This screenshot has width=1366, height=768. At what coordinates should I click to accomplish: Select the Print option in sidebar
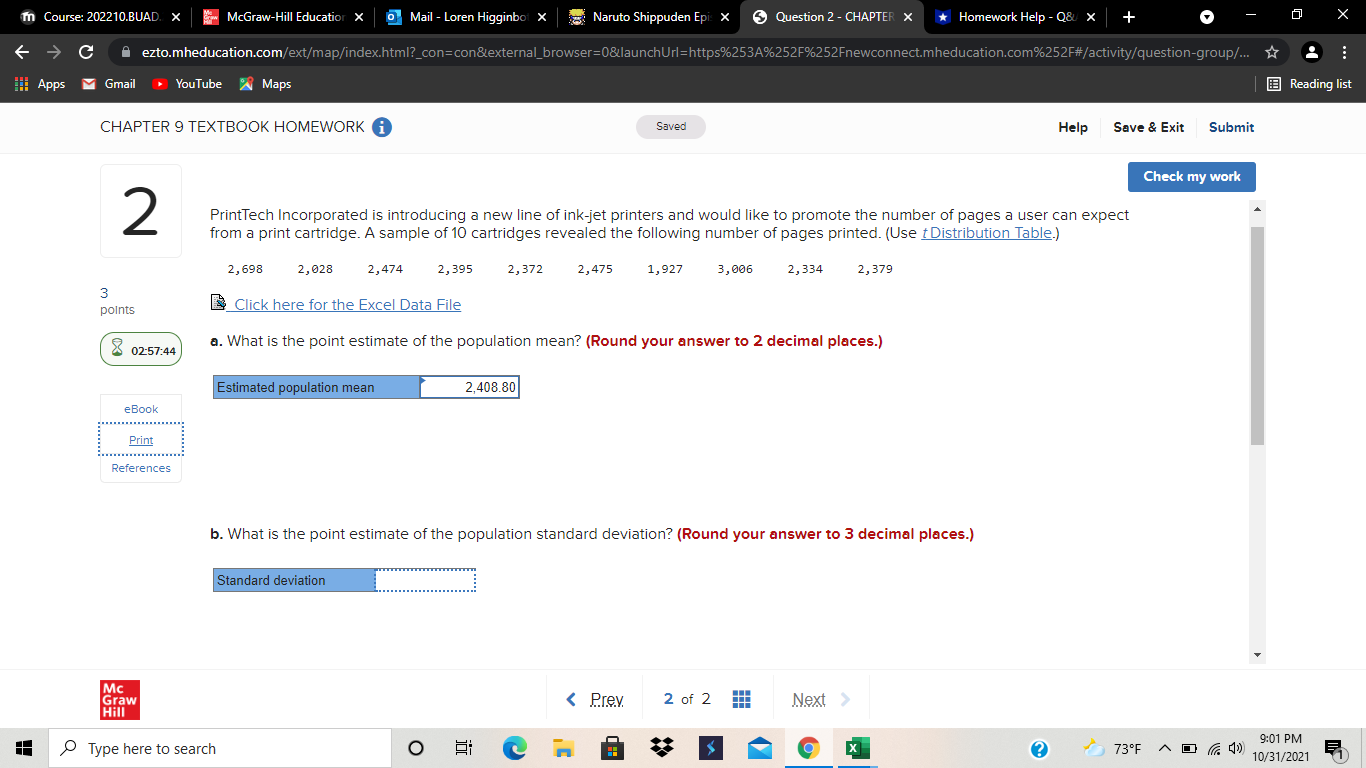click(x=140, y=440)
